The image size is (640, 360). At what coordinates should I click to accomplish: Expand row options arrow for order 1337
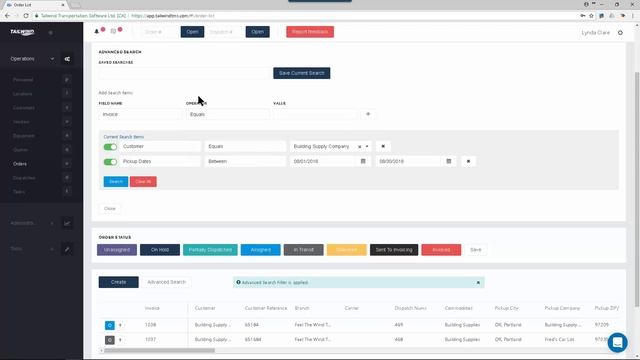(x=120, y=340)
